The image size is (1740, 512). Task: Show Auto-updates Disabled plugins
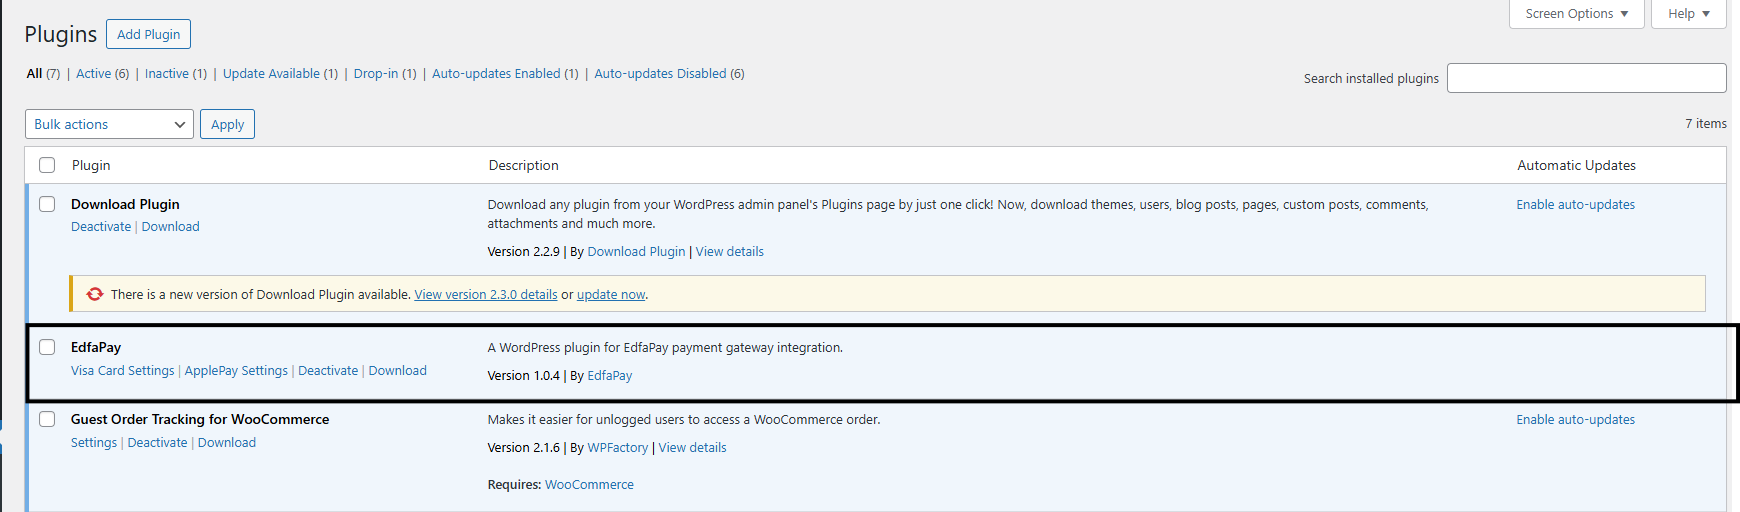tap(660, 73)
